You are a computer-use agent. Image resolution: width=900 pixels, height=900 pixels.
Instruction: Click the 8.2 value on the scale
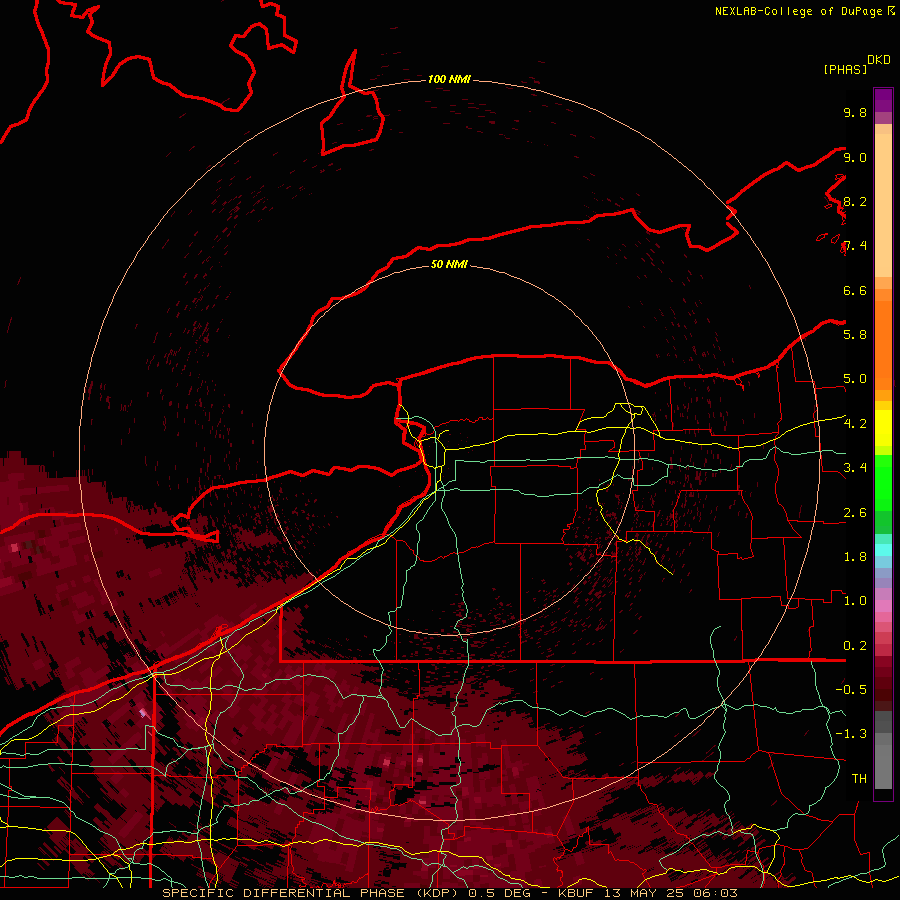855,201
